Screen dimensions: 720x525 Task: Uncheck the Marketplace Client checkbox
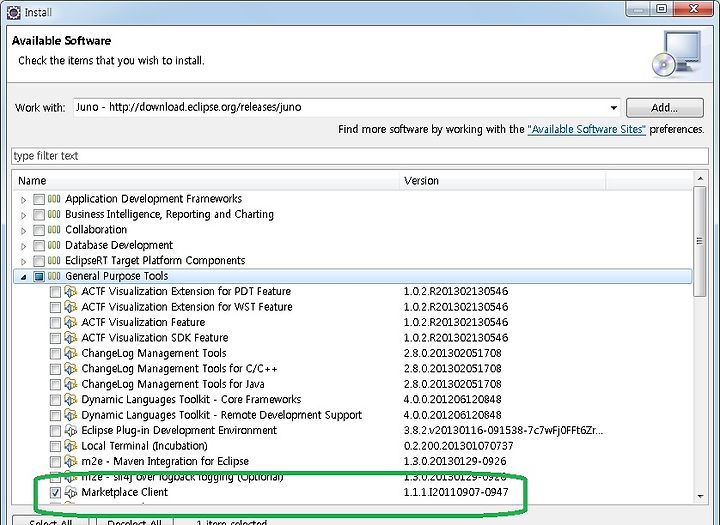click(x=55, y=493)
